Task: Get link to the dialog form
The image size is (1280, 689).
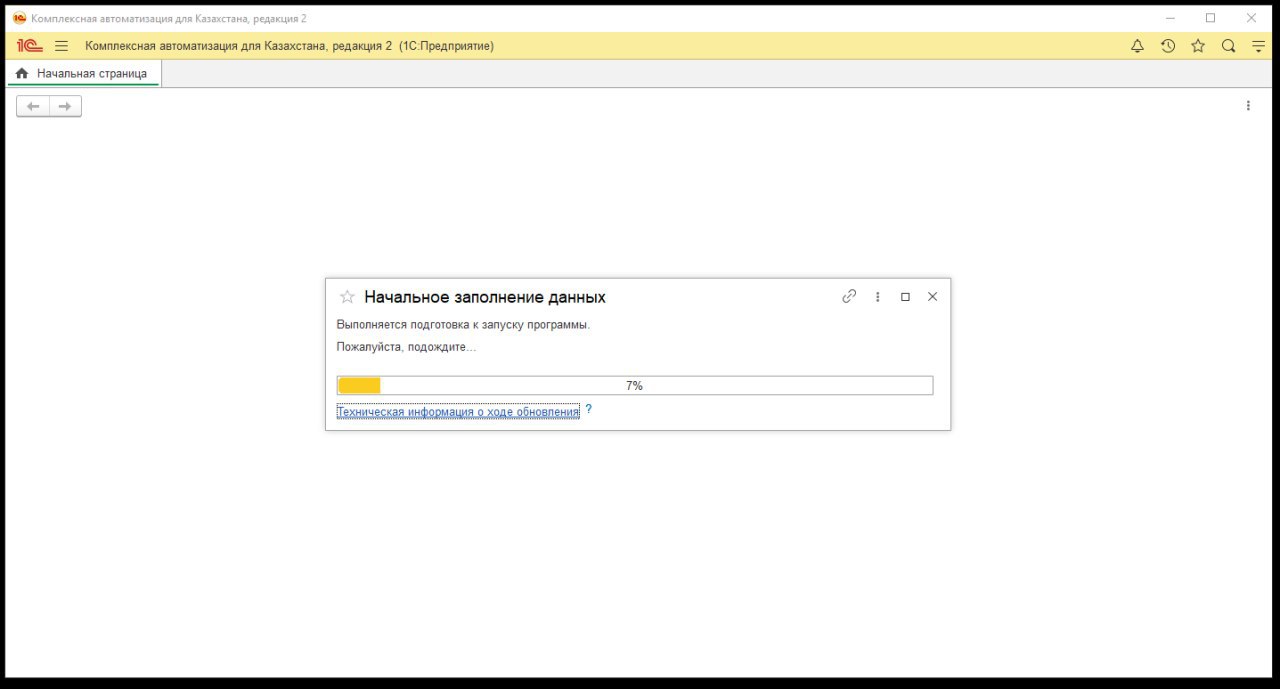Action: [x=849, y=296]
